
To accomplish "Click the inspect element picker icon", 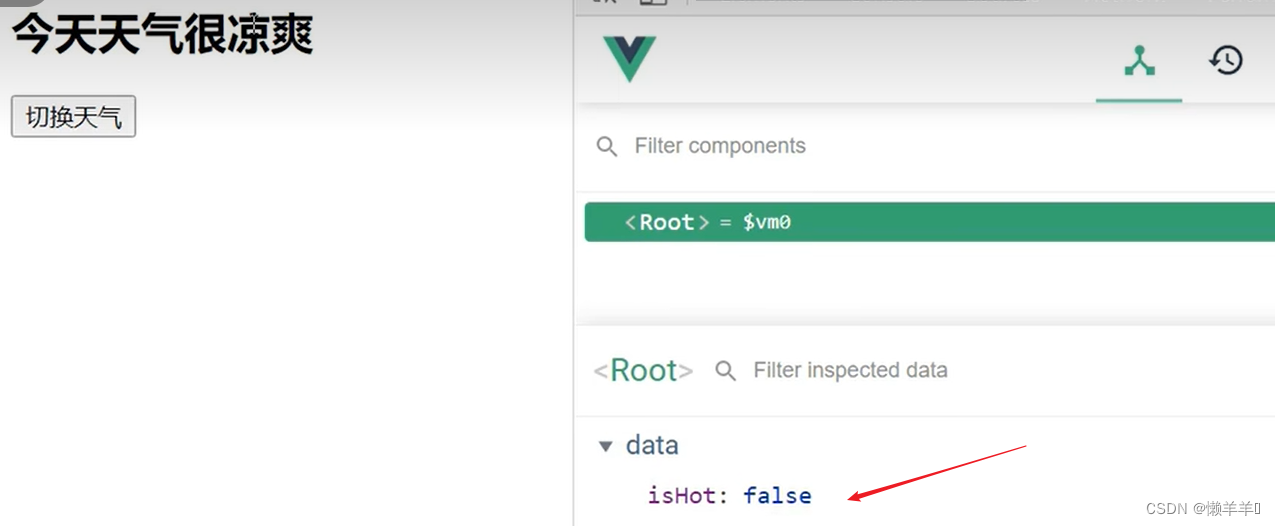I will (604, 3).
